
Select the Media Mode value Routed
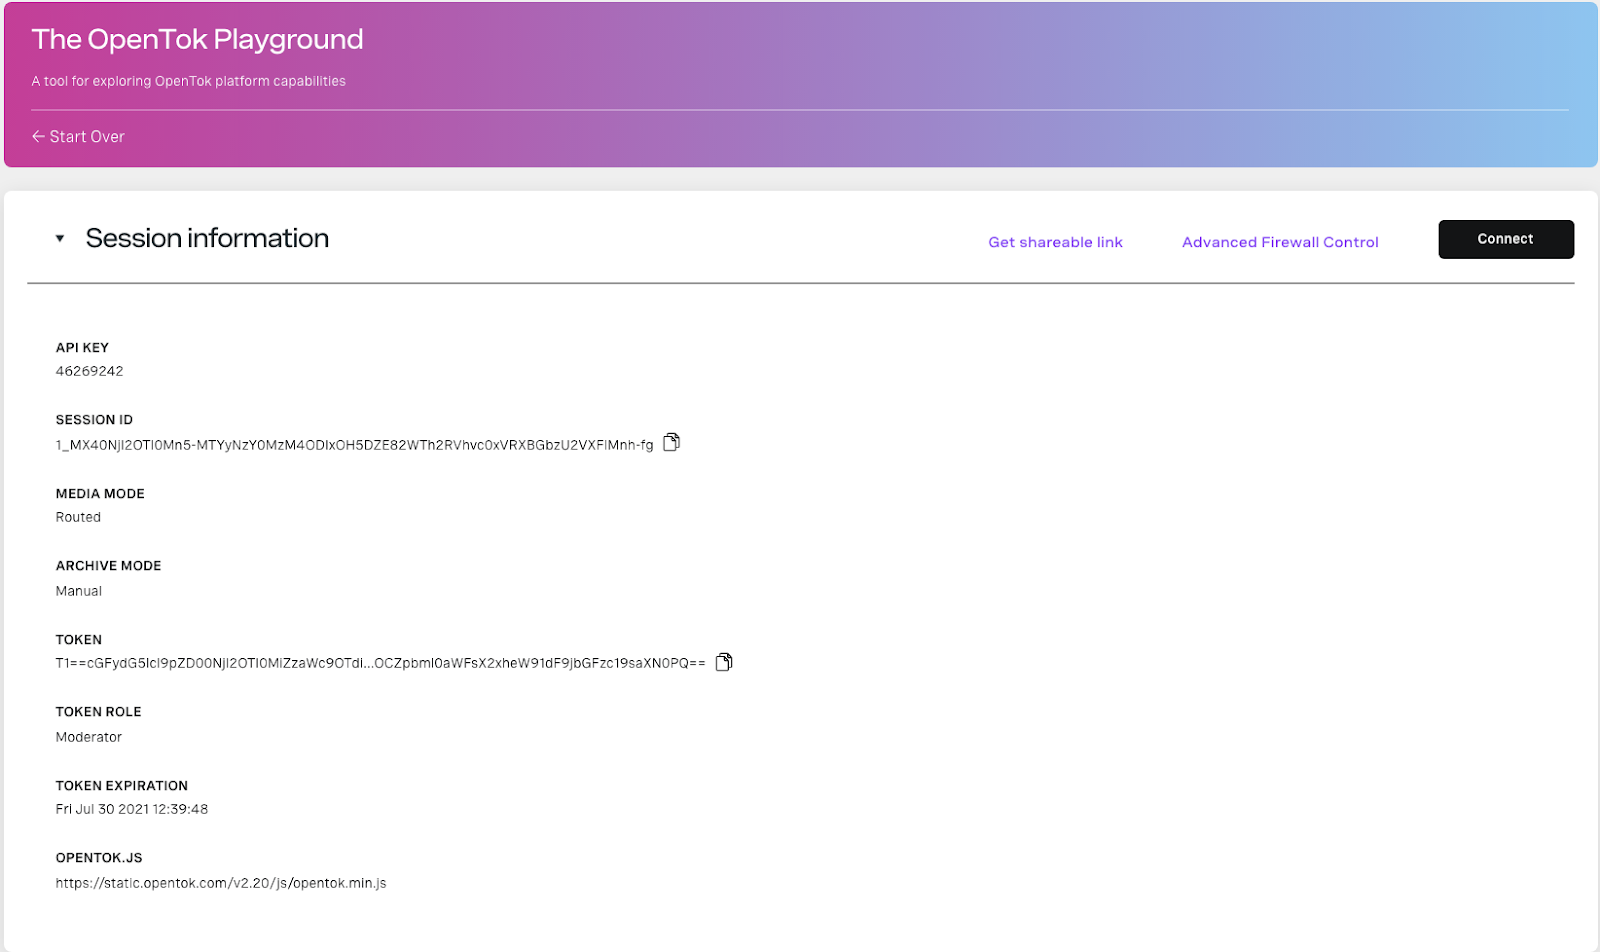point(78,517)
